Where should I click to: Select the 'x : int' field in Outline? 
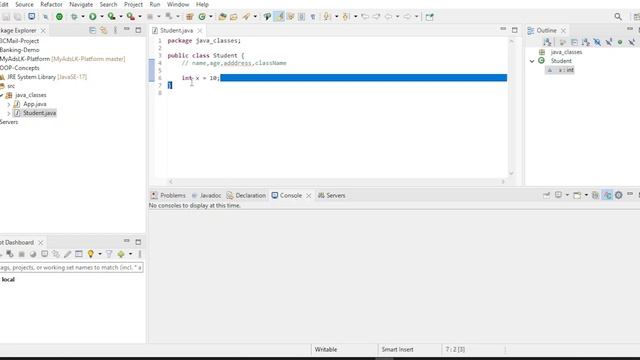pos(560,70)
